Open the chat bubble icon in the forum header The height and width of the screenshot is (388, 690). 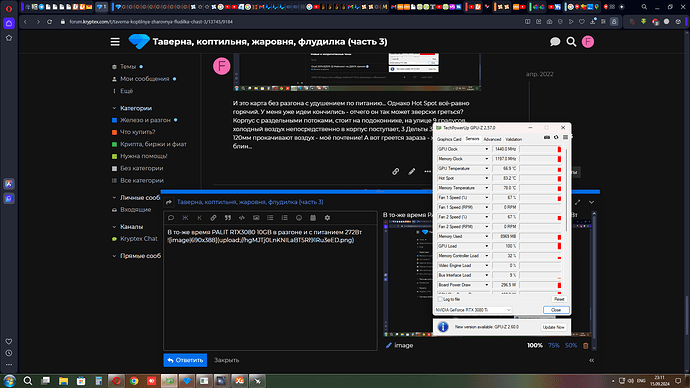(x=555, y=42)
